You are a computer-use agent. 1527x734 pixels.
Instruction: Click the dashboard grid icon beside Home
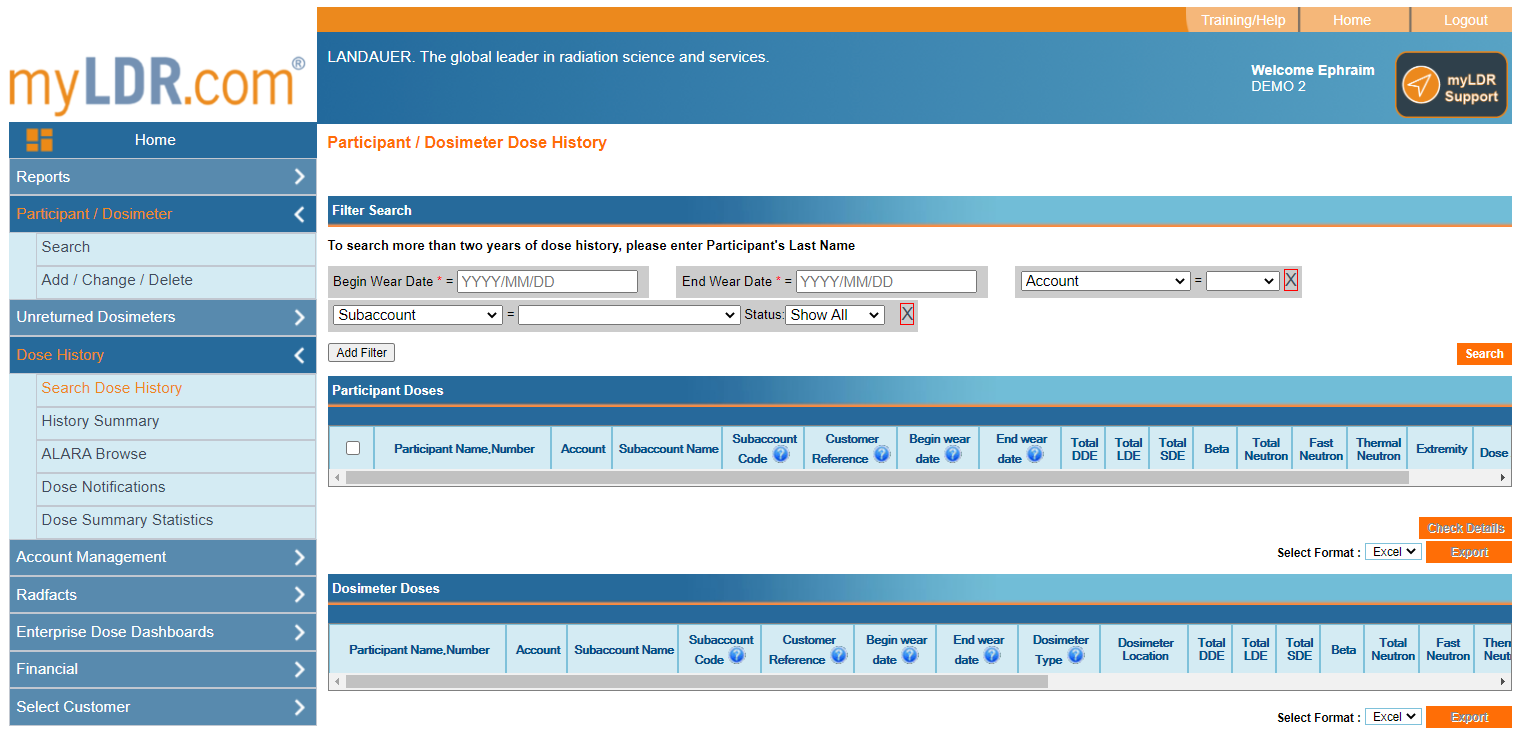pyautogui.click(x=39, y=140)
